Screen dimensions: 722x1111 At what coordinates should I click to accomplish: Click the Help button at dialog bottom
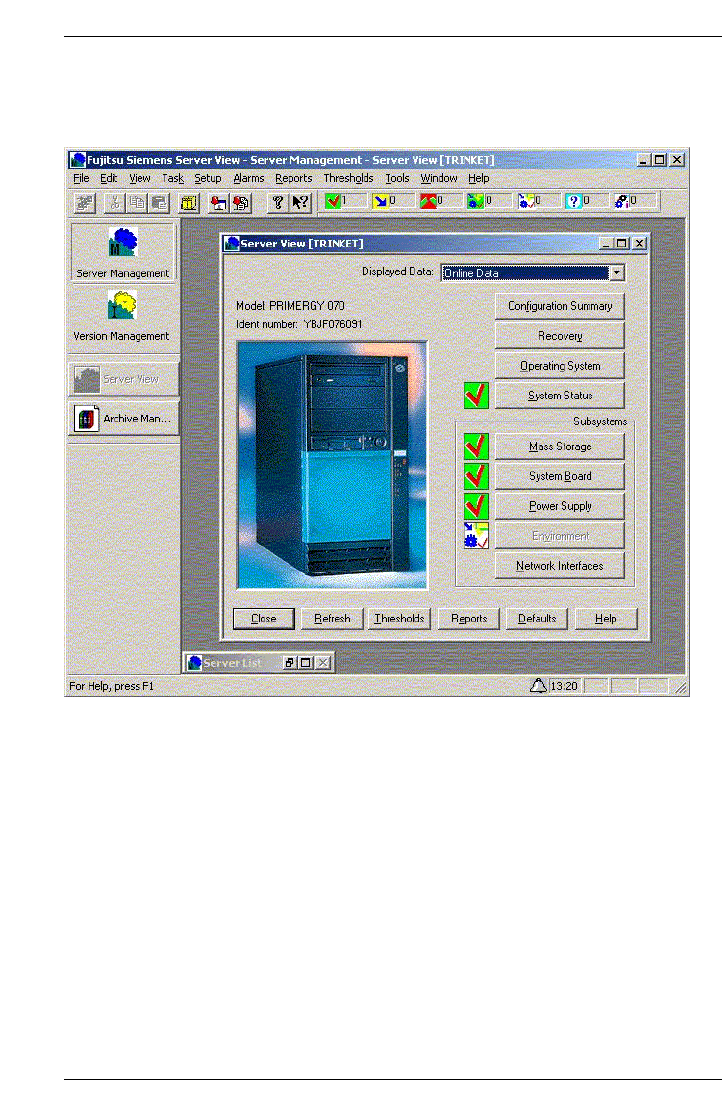[x=606, y=619]
